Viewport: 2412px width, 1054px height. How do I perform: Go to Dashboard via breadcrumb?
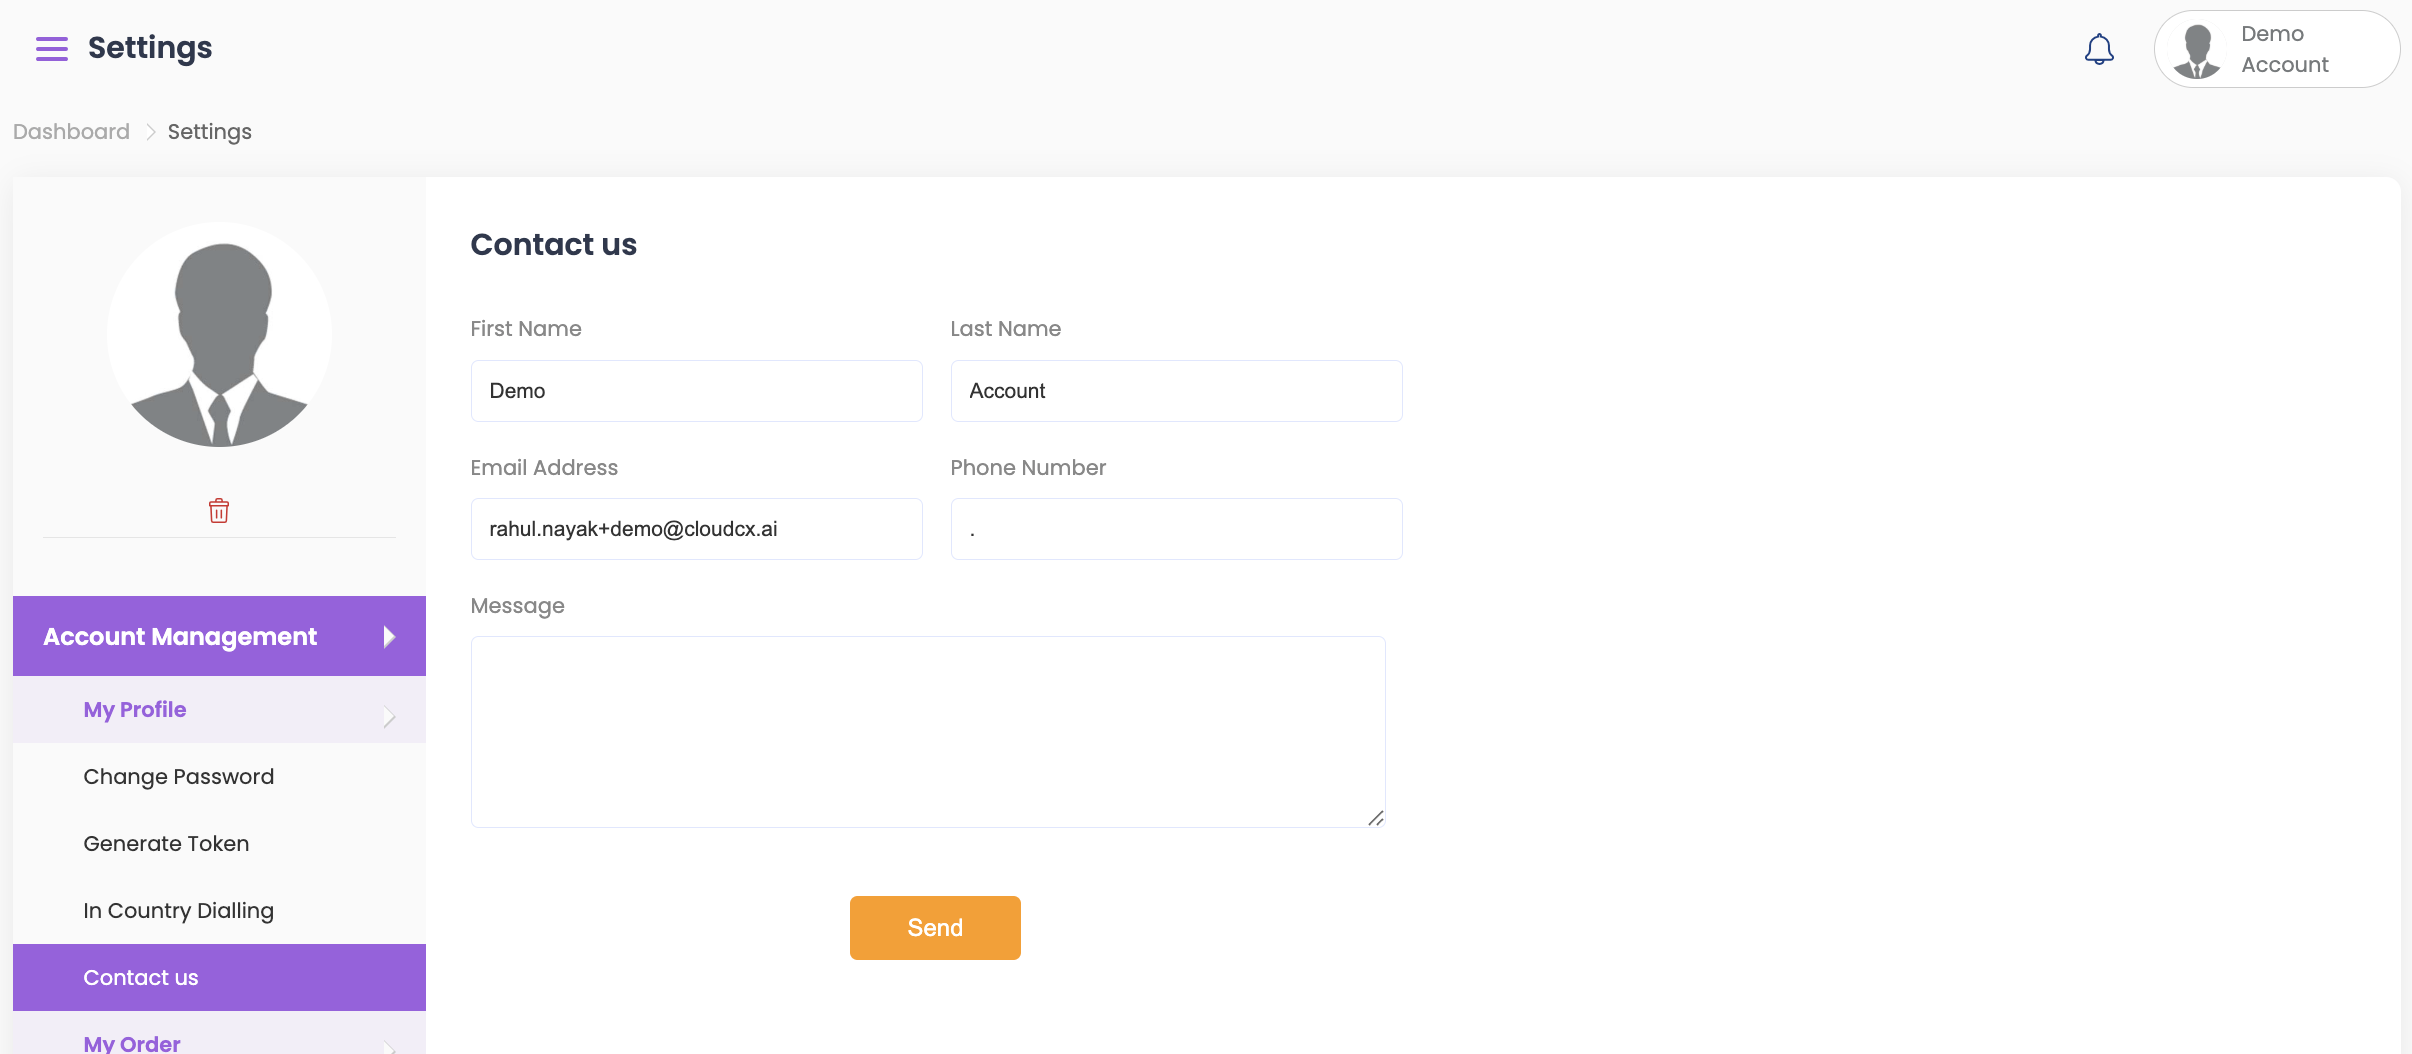[x=71, y=132]
